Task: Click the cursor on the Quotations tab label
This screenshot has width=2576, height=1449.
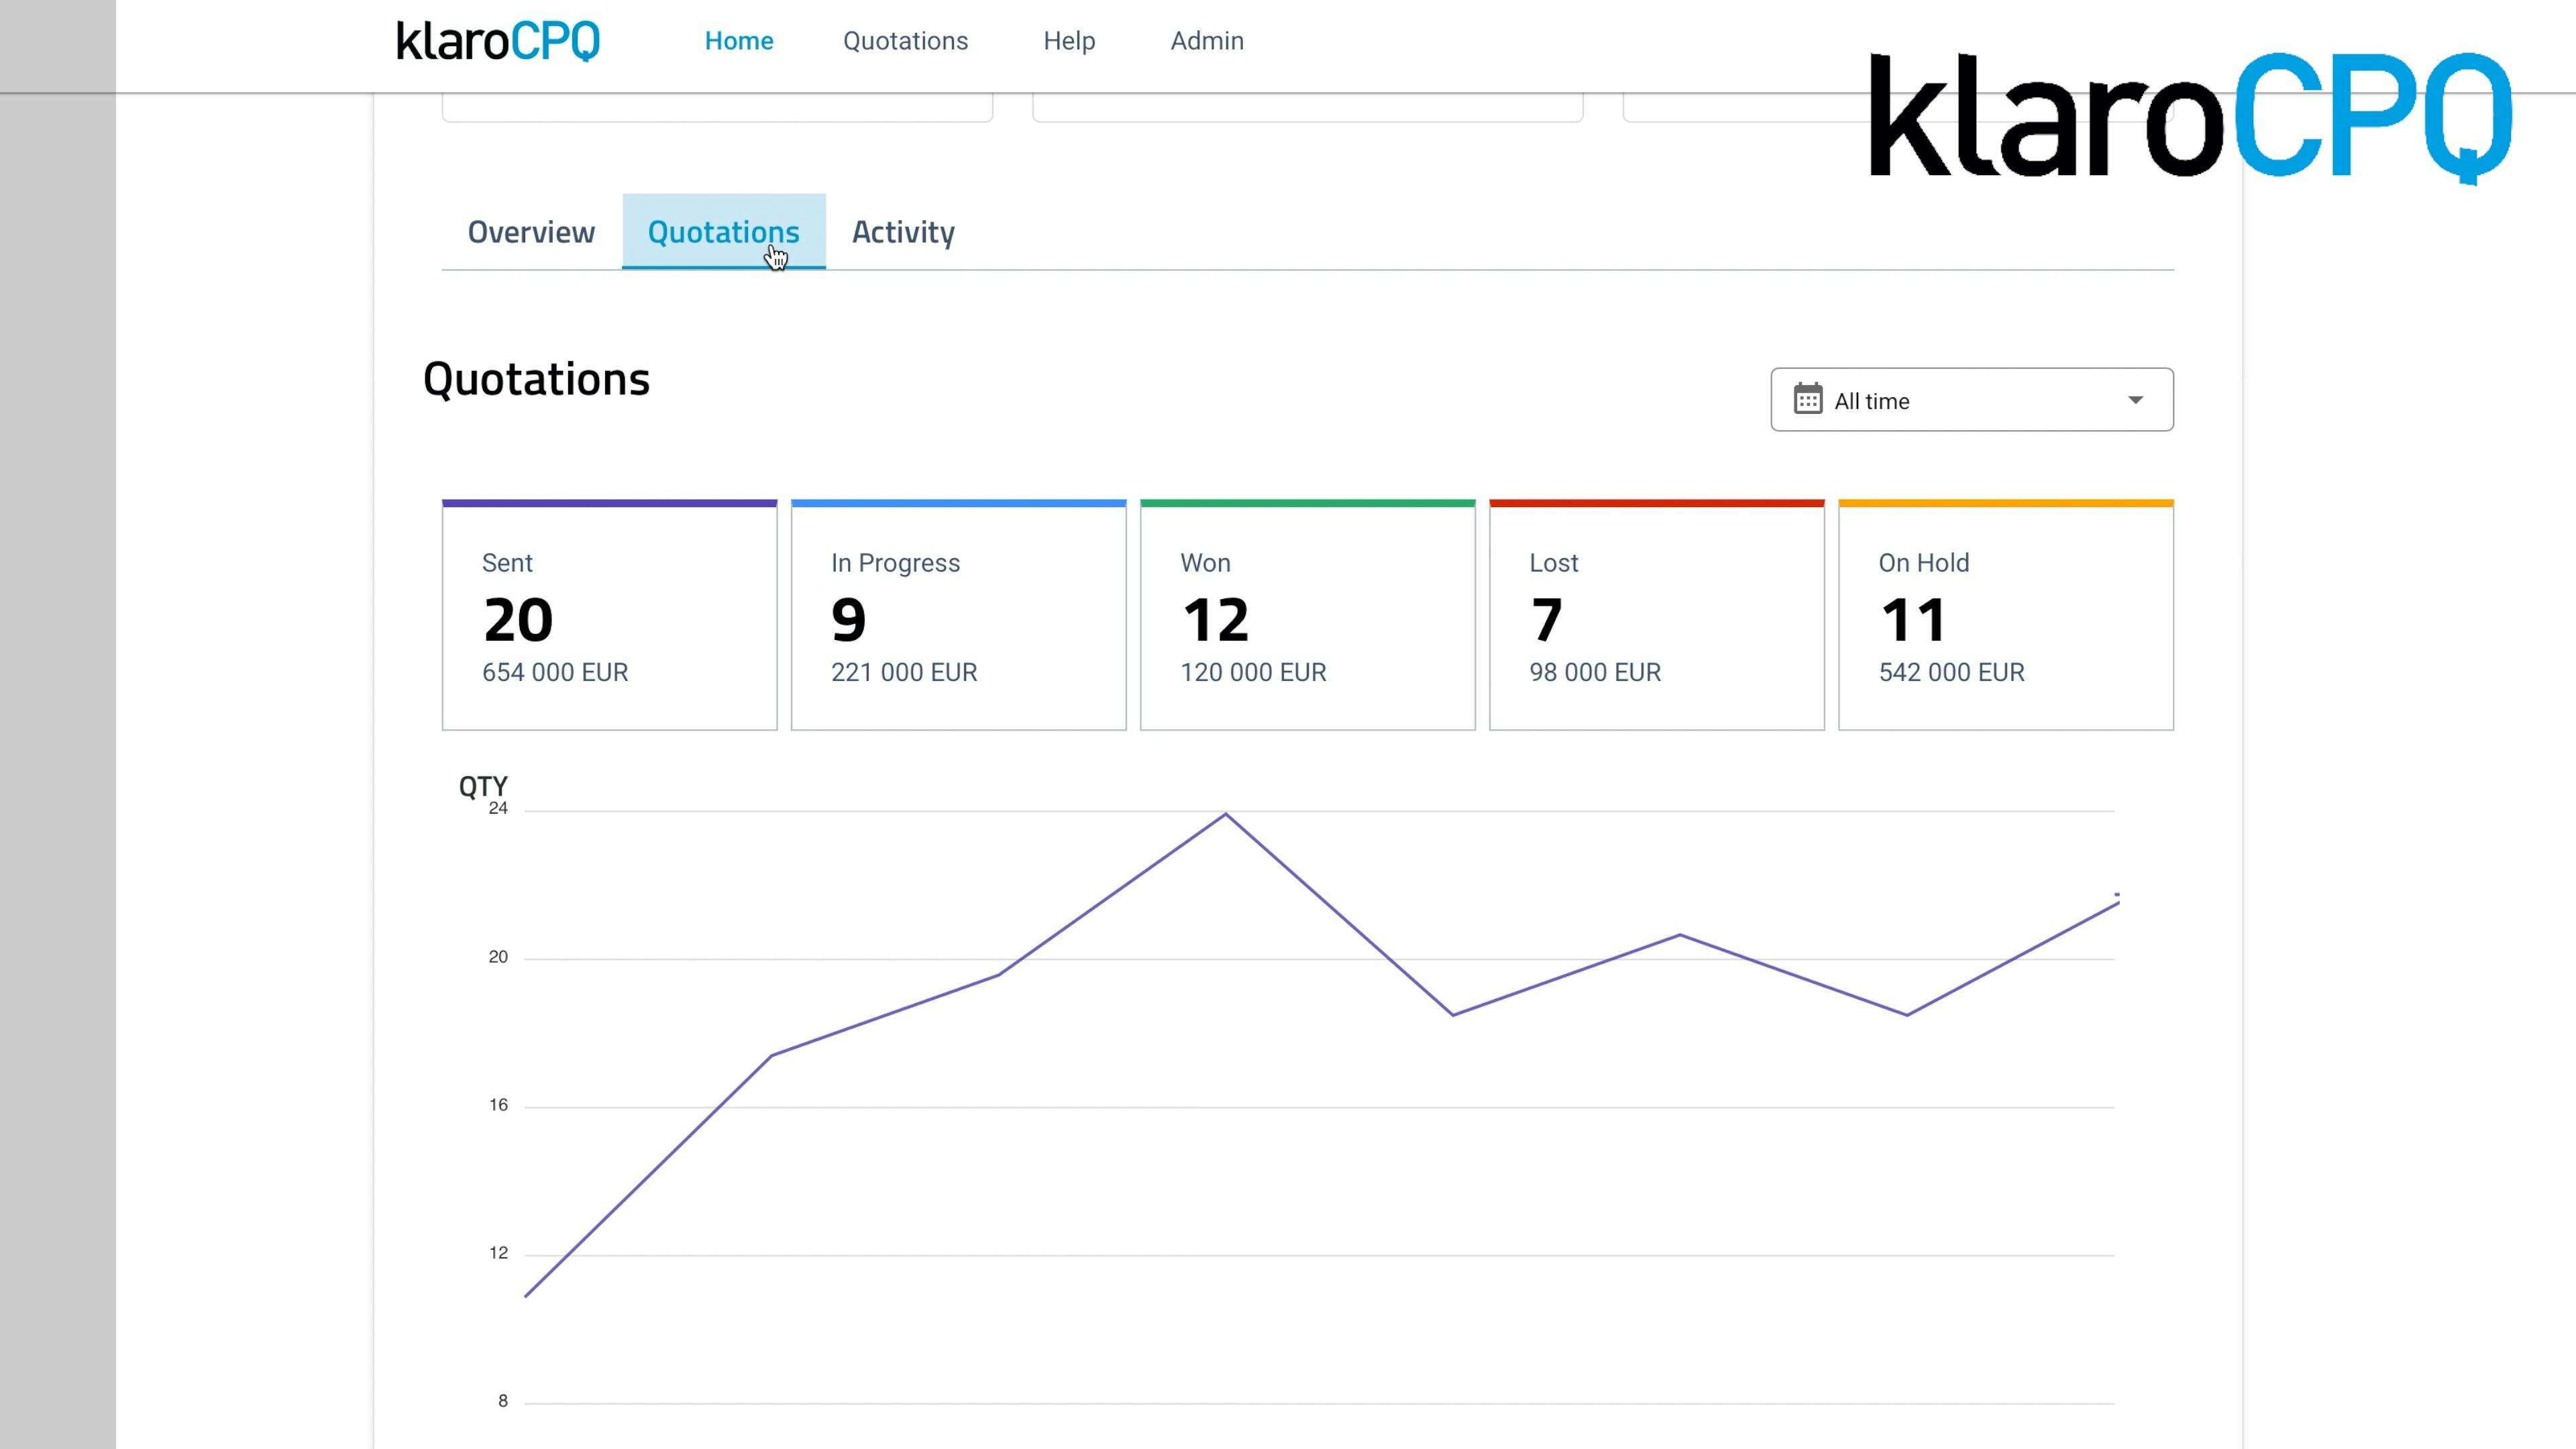Action: click(723, 232)
